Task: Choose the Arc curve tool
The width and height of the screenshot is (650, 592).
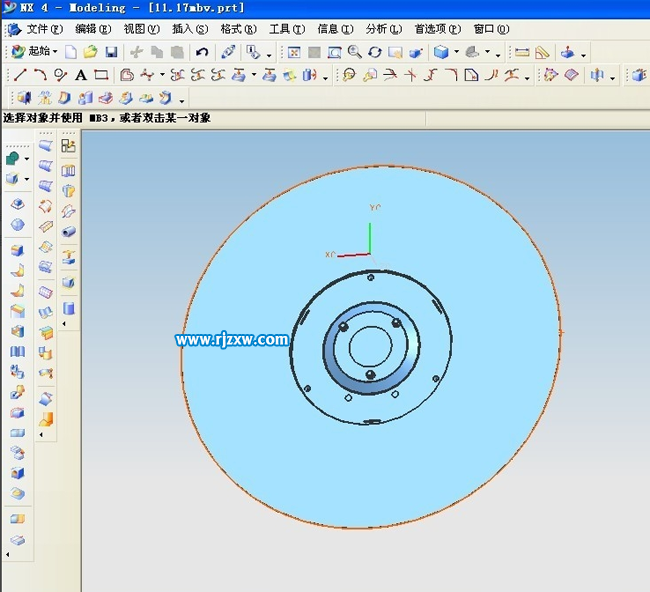Action: [39, 75]
